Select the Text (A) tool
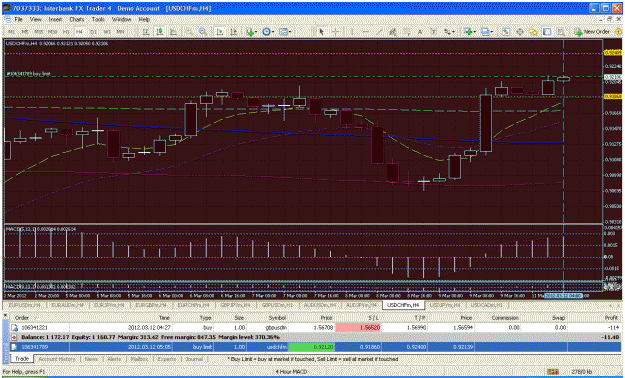 (x=420, y=32)
